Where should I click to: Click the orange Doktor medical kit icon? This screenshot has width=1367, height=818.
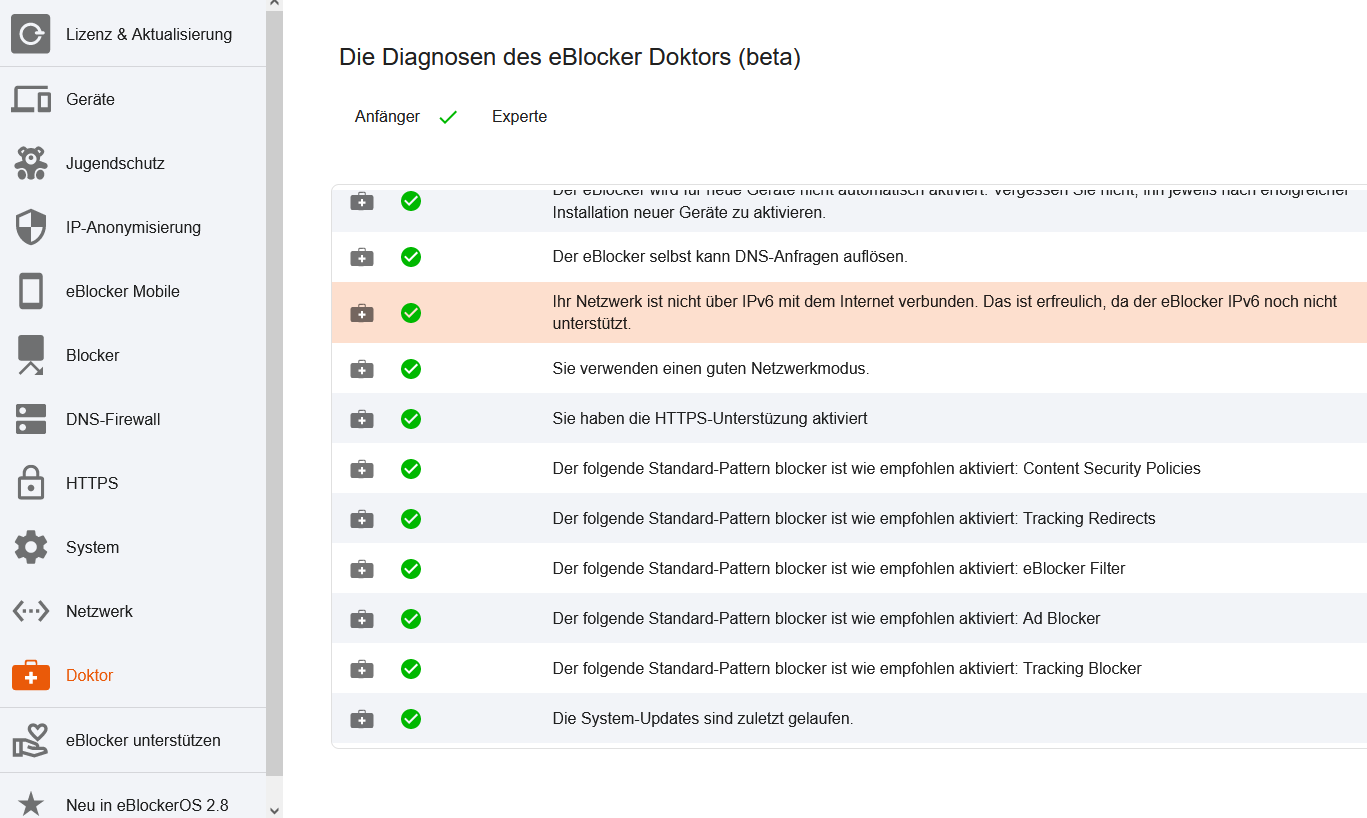31,675
